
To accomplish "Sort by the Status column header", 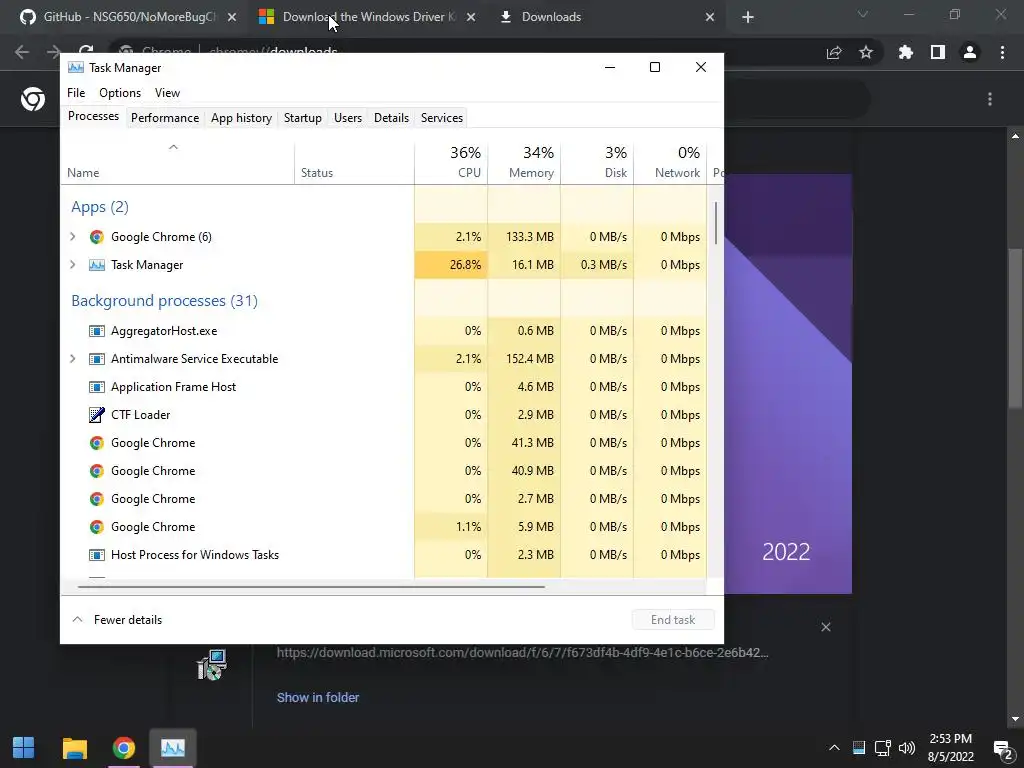I will tap(355, 161).
